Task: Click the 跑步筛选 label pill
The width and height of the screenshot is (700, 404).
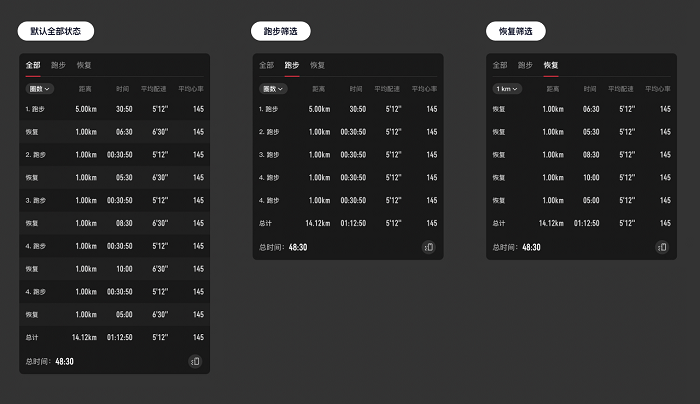Action: pos(280,32)
